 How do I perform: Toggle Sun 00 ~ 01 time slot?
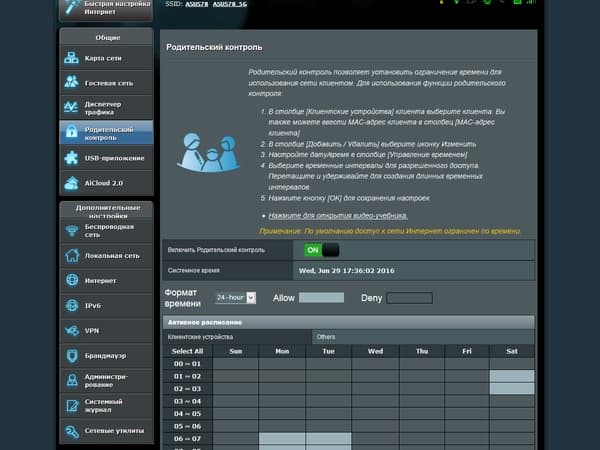(236, 364)
